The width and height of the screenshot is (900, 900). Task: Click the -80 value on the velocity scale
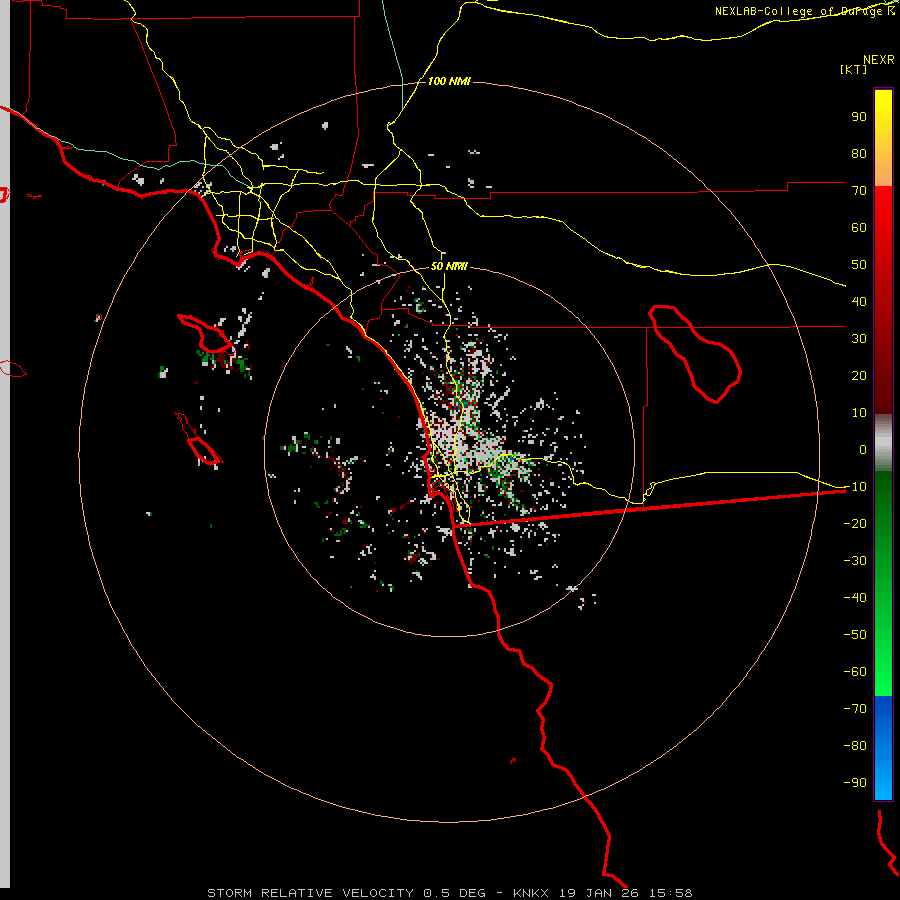click(855, 746)
